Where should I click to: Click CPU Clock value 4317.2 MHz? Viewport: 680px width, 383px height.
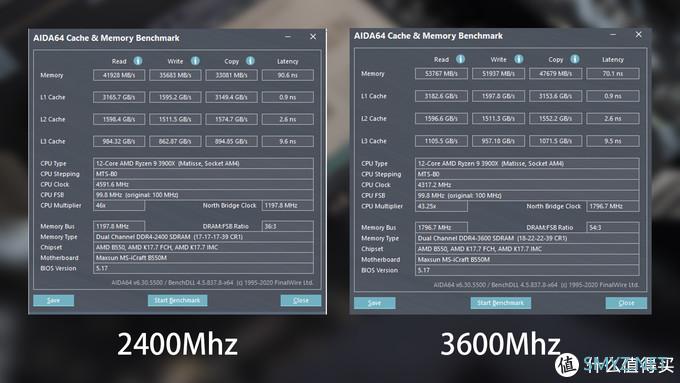coord(527,185)
